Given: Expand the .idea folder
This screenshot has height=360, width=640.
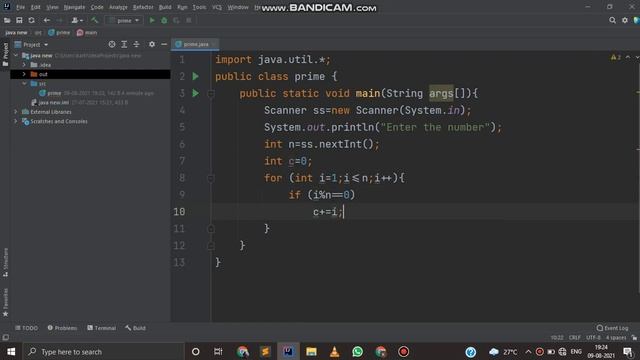Looking at the screenshot, I should click(x=24, y=65).
